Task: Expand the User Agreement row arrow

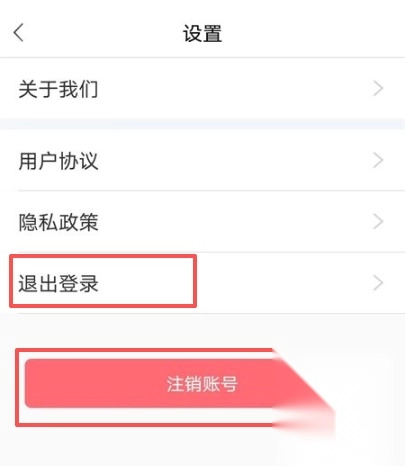Action: pyautogui.click(x=378, y=161)
